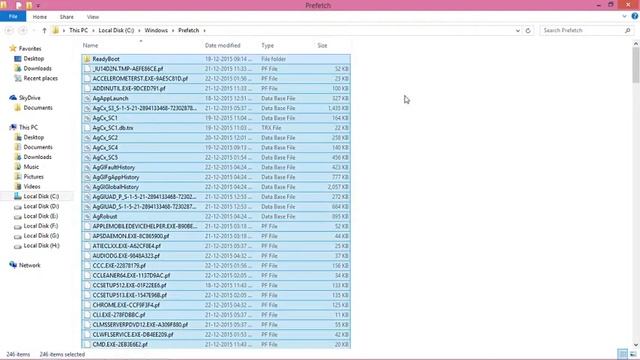Select the ADDINUTIL.EXE prefetch file

click(216, 89)
